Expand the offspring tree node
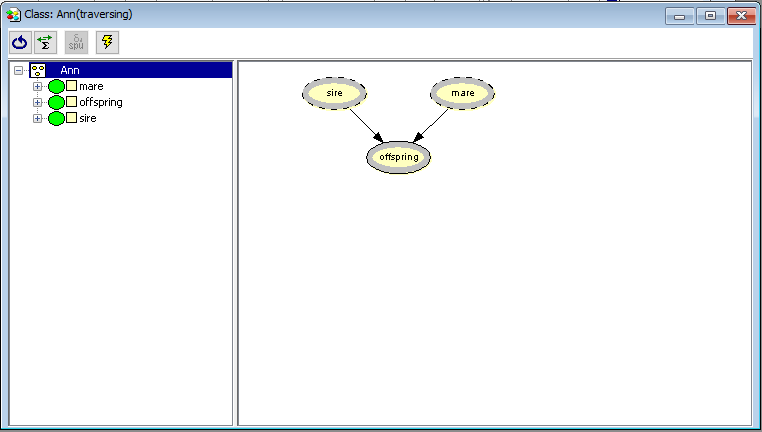762x432 pixels. pyautogui.click(x=37, y=103)
